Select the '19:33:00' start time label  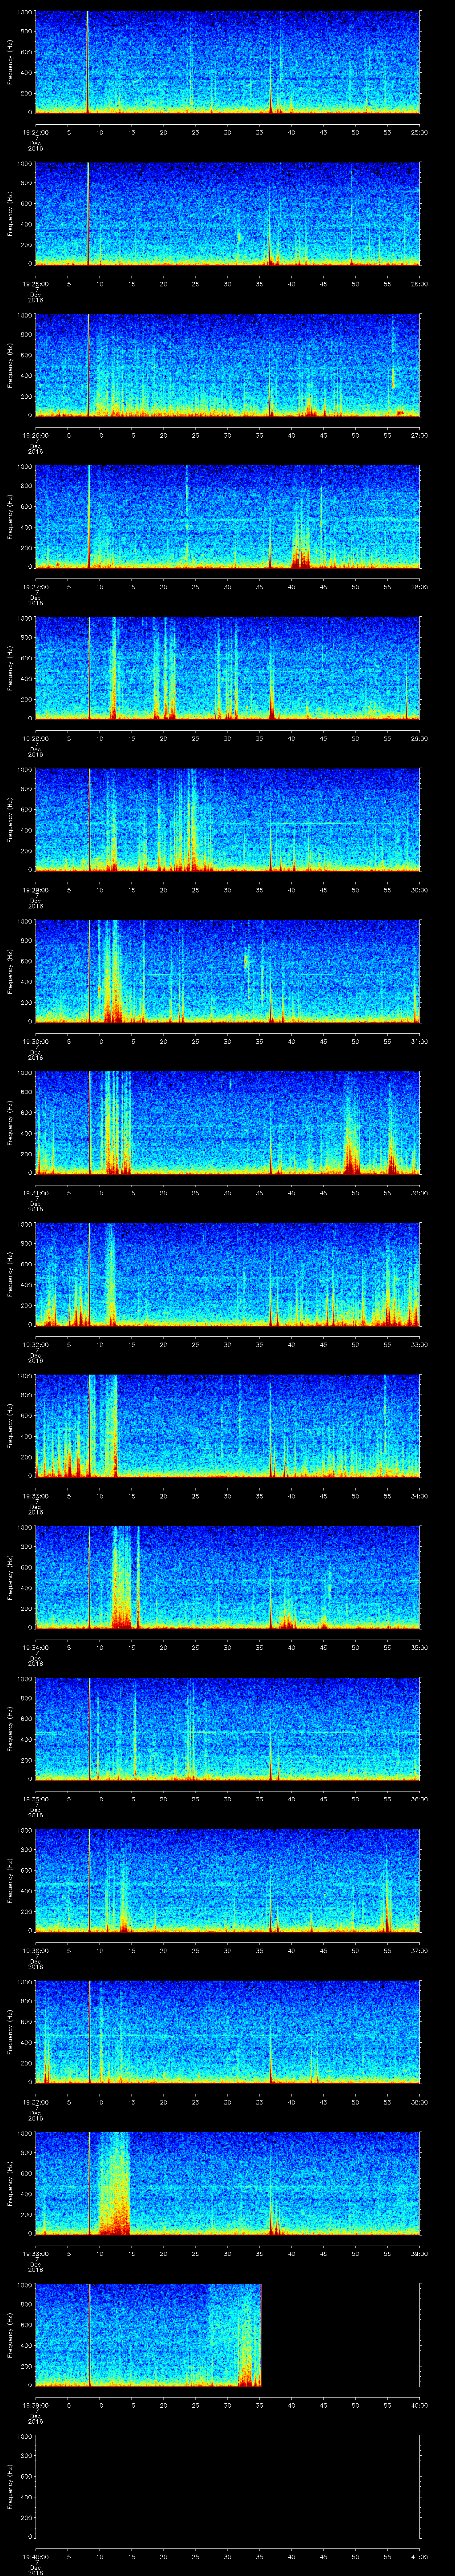[35, 1496]
